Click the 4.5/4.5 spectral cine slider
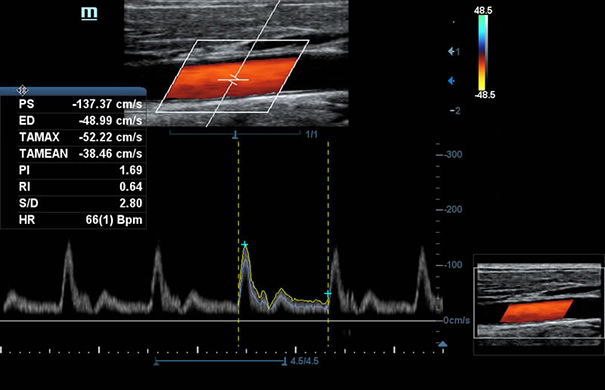This screenshot has height=390, width=605. [220, 361]
